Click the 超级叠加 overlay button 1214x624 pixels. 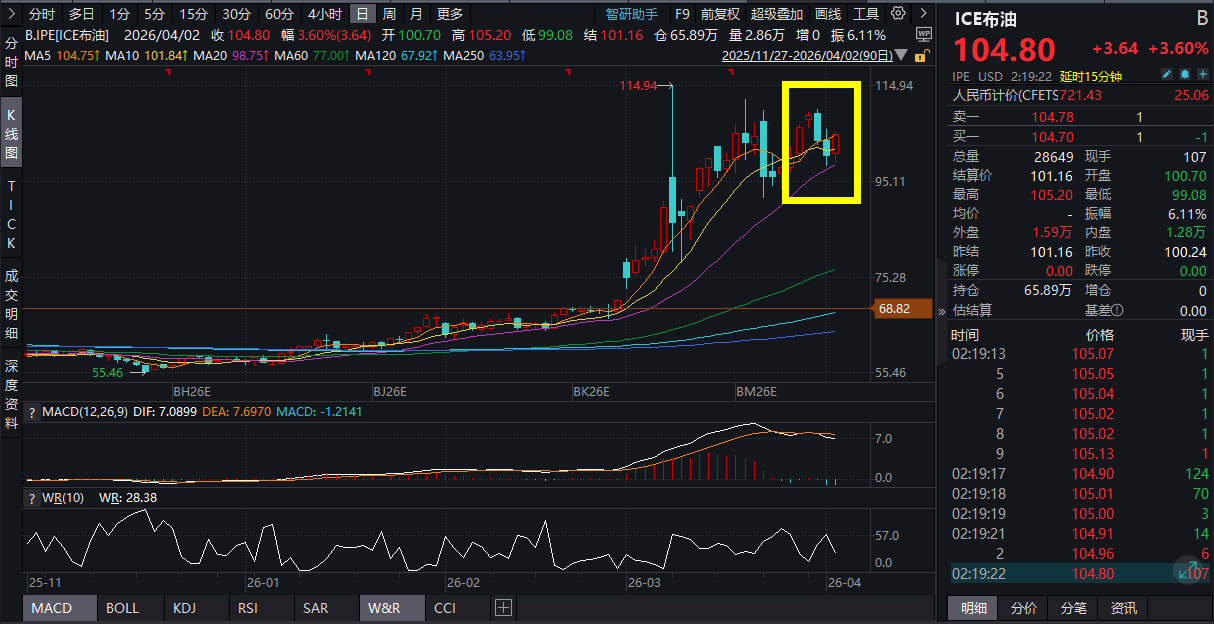coord(777,14)
